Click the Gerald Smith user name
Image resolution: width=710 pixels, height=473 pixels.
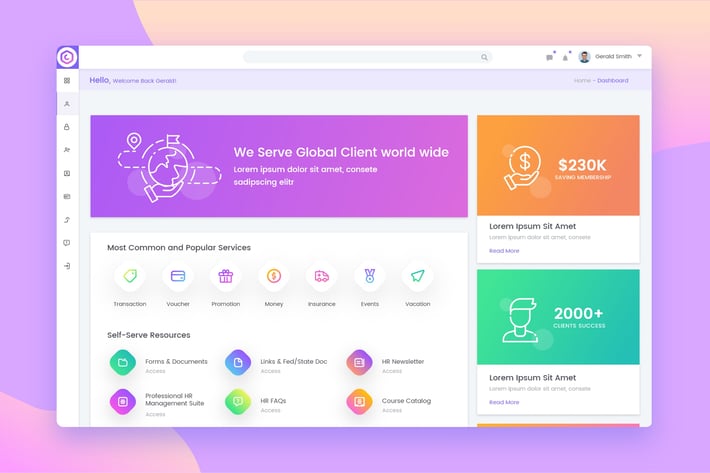[613, 57]
